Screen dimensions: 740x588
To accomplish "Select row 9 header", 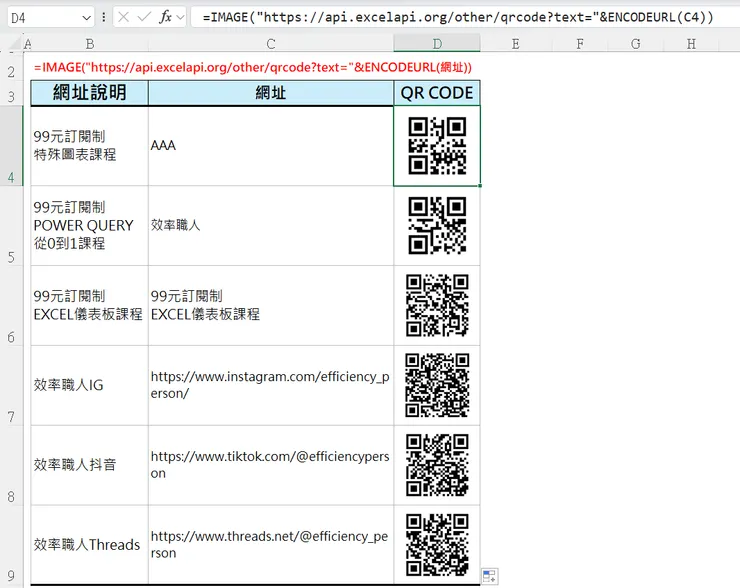I will tap(11, 545).
